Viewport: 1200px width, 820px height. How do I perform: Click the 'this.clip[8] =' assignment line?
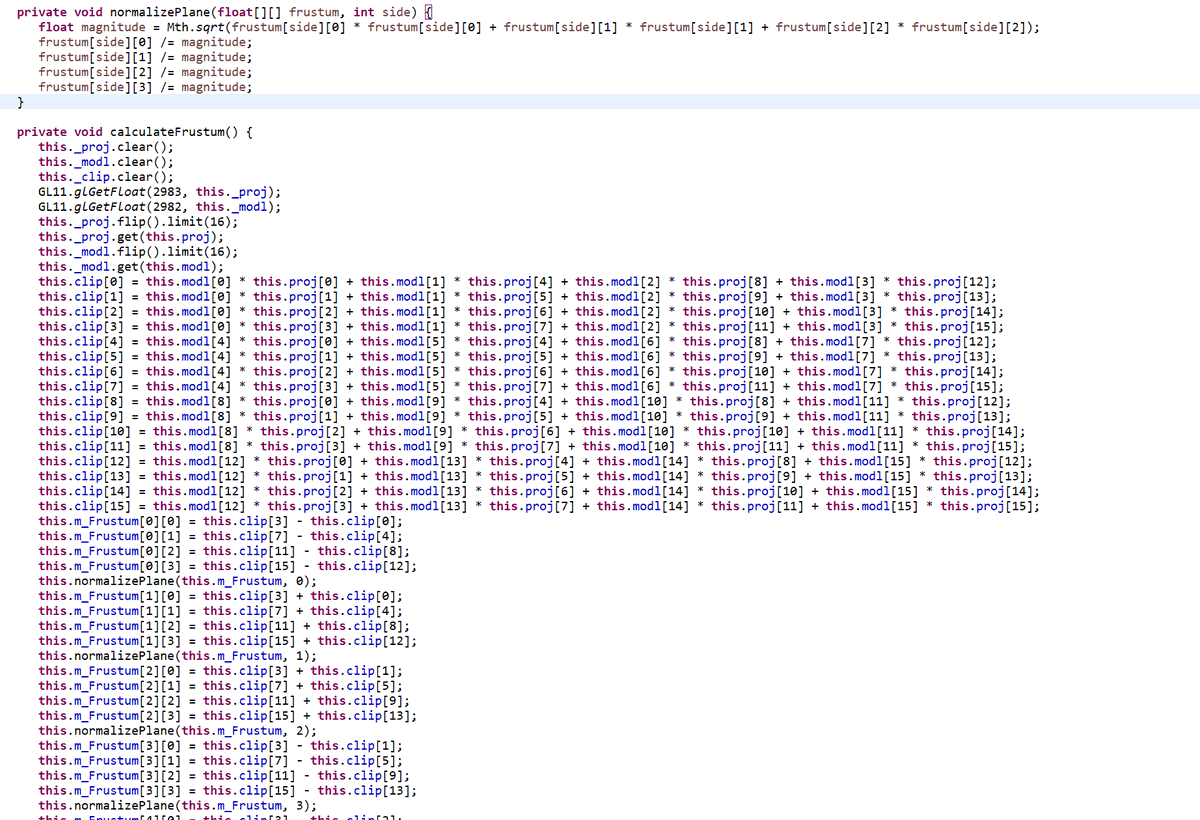[525, 401]
